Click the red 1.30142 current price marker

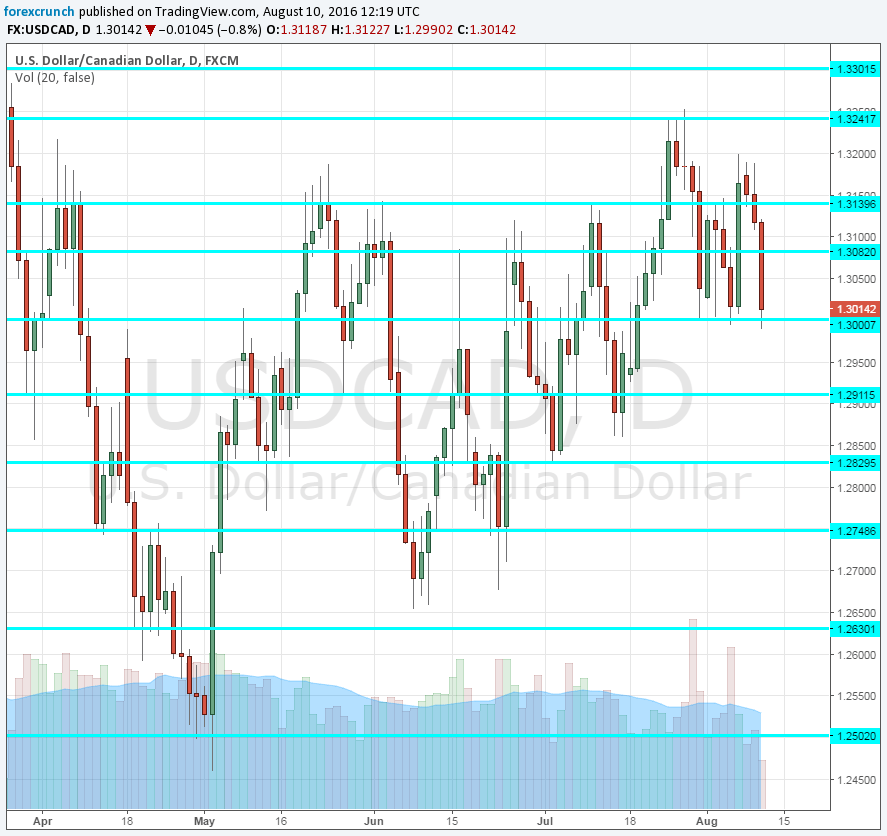tap(855, 309)
